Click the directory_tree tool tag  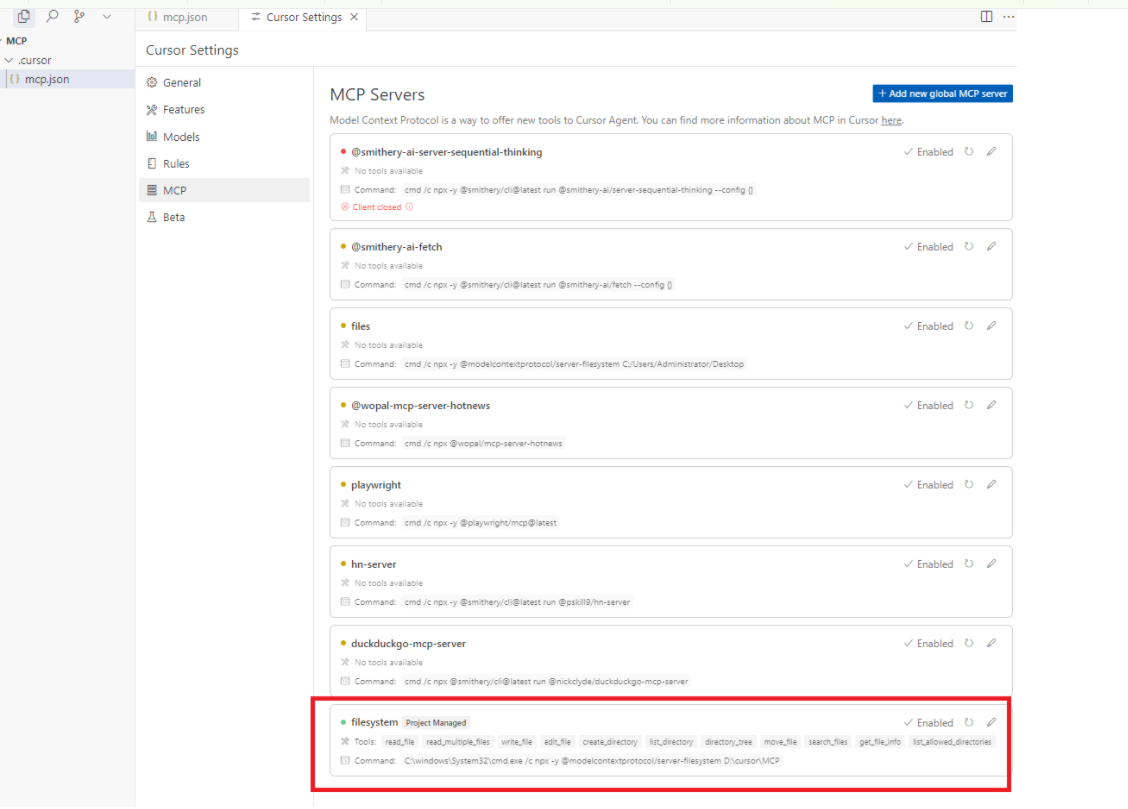pos(728,742)
